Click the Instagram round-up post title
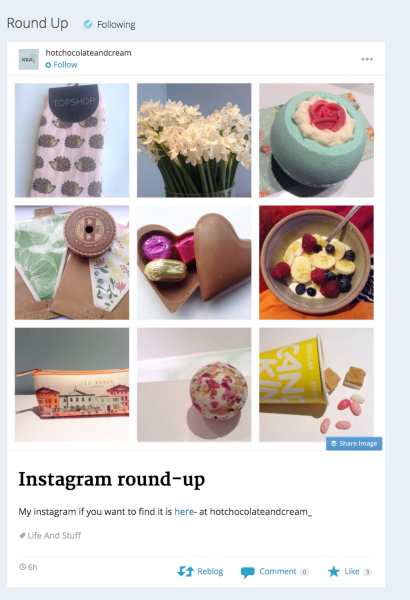This screenshot has height=600, width=410. tap(112, 479)
